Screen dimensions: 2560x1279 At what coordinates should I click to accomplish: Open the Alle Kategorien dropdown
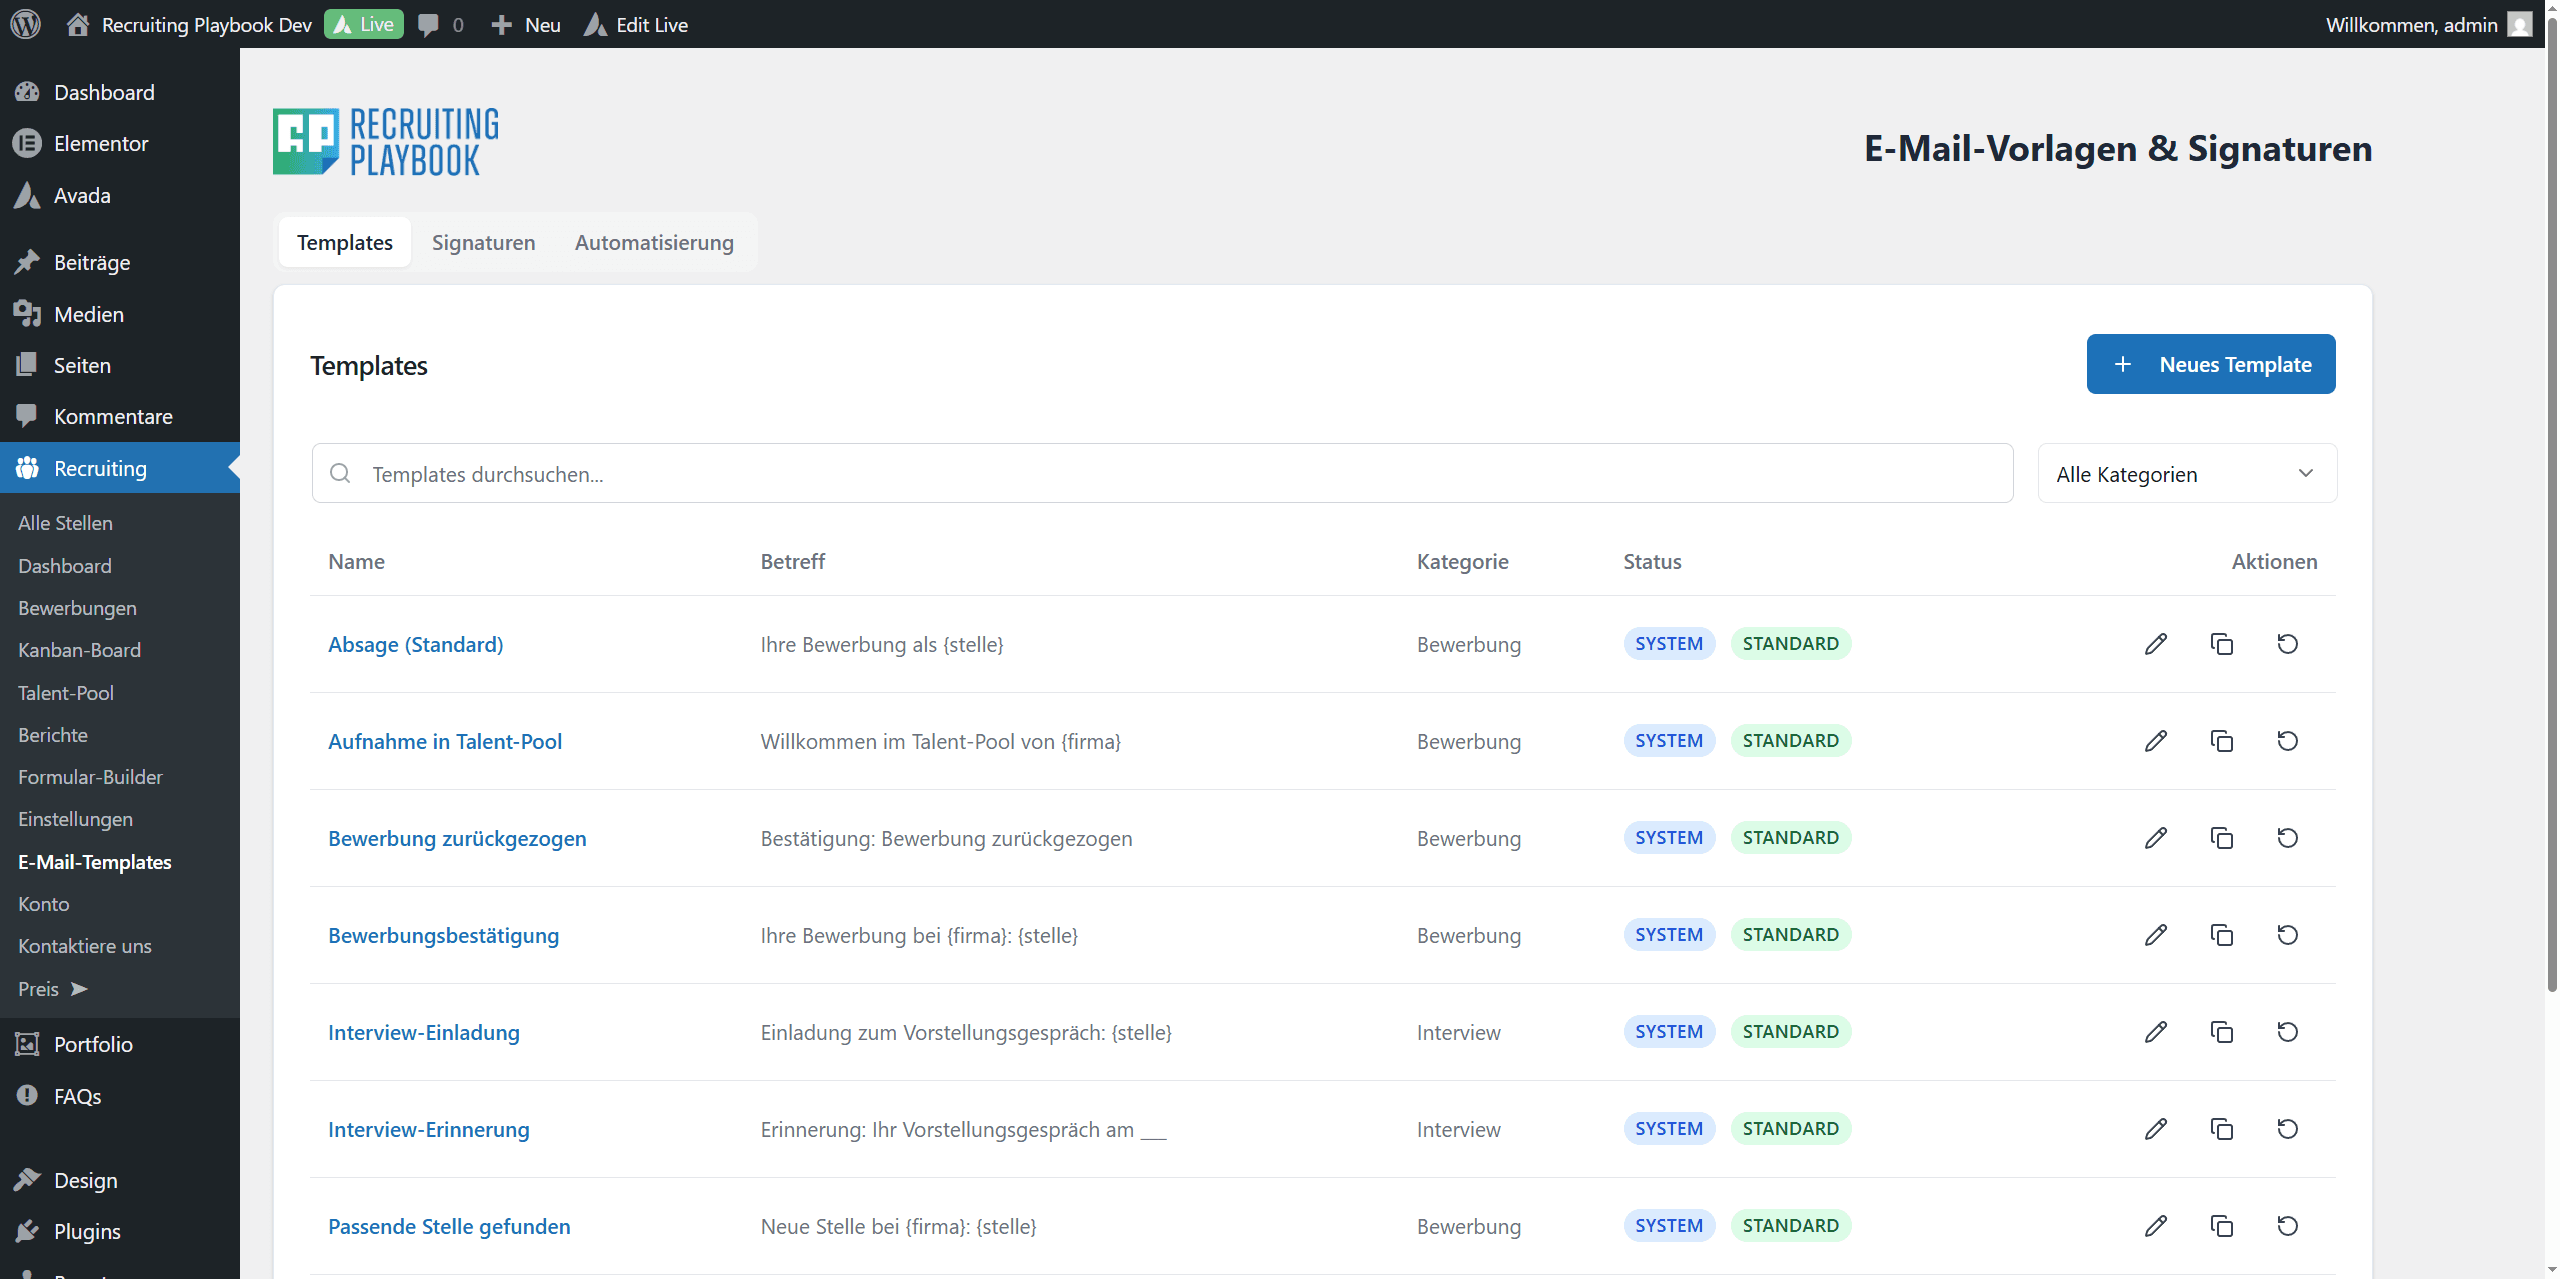2186,473
